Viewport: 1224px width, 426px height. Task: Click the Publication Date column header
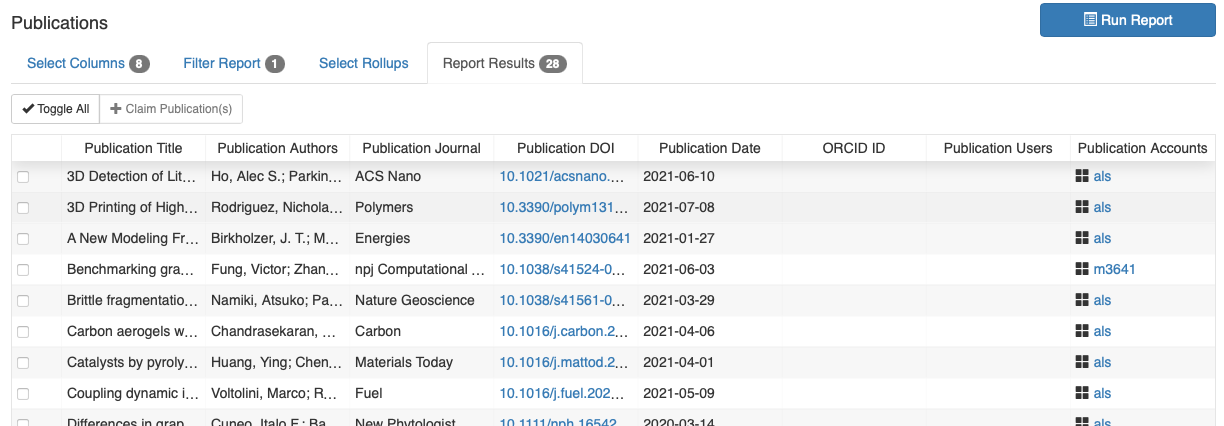pyautogui.click(x=710, y=148)
